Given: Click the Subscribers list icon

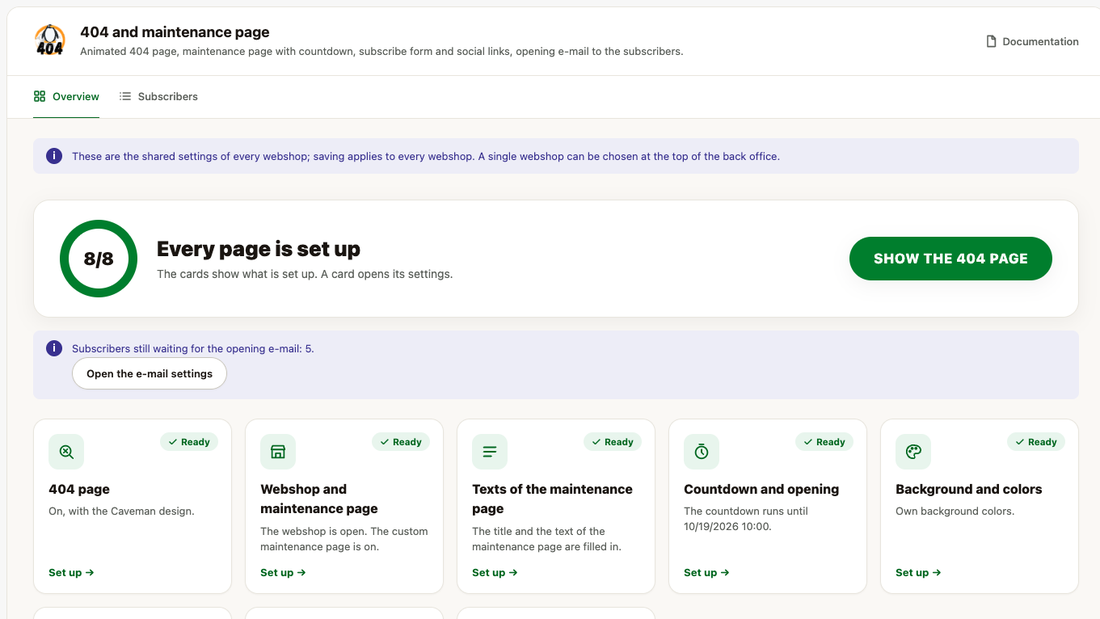Looking at the screenshot, I should coord(125,96).
